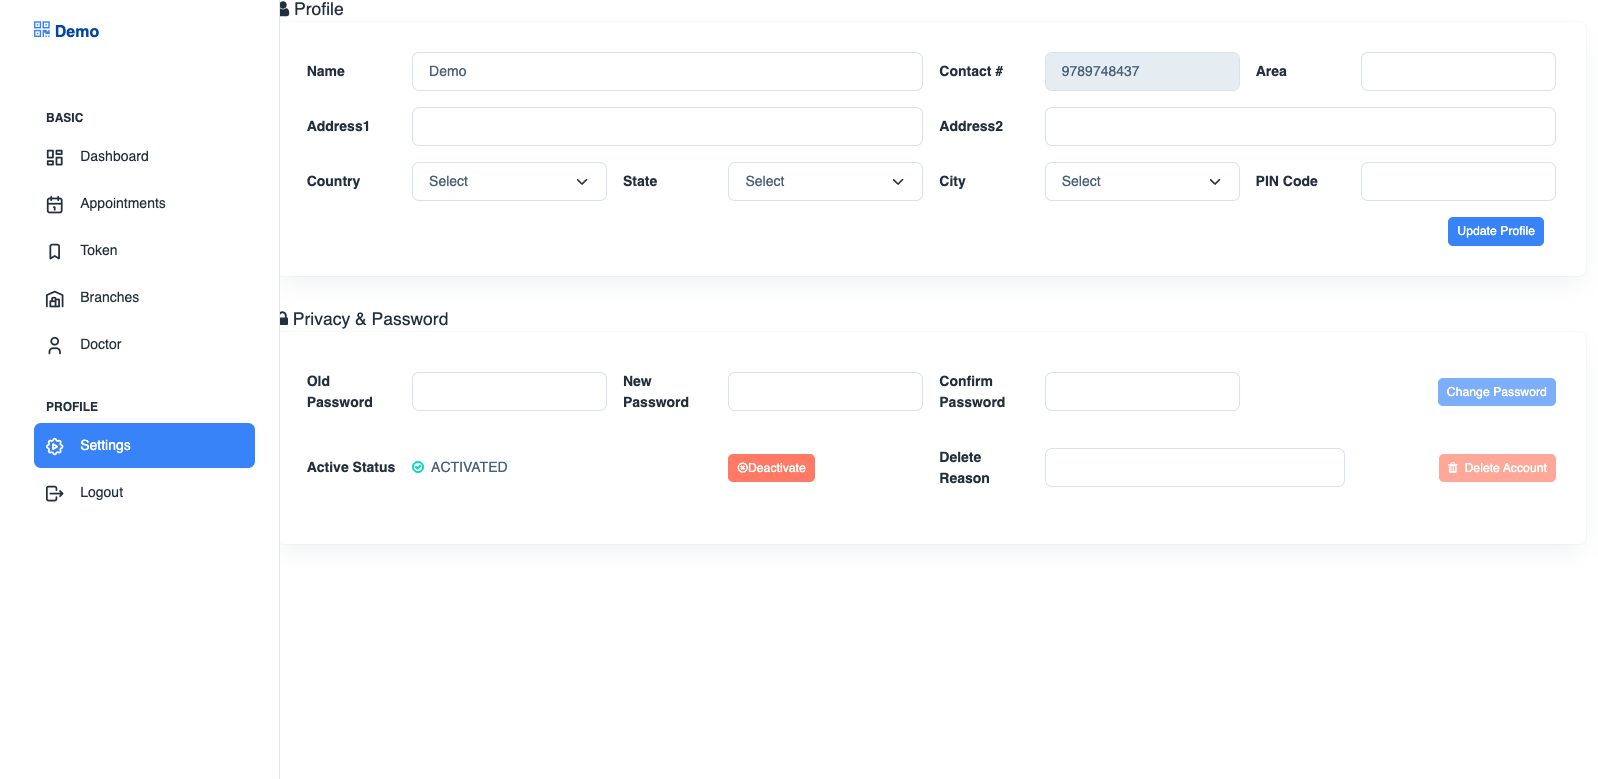Click the Change Password button

(x=1496, y=392)
